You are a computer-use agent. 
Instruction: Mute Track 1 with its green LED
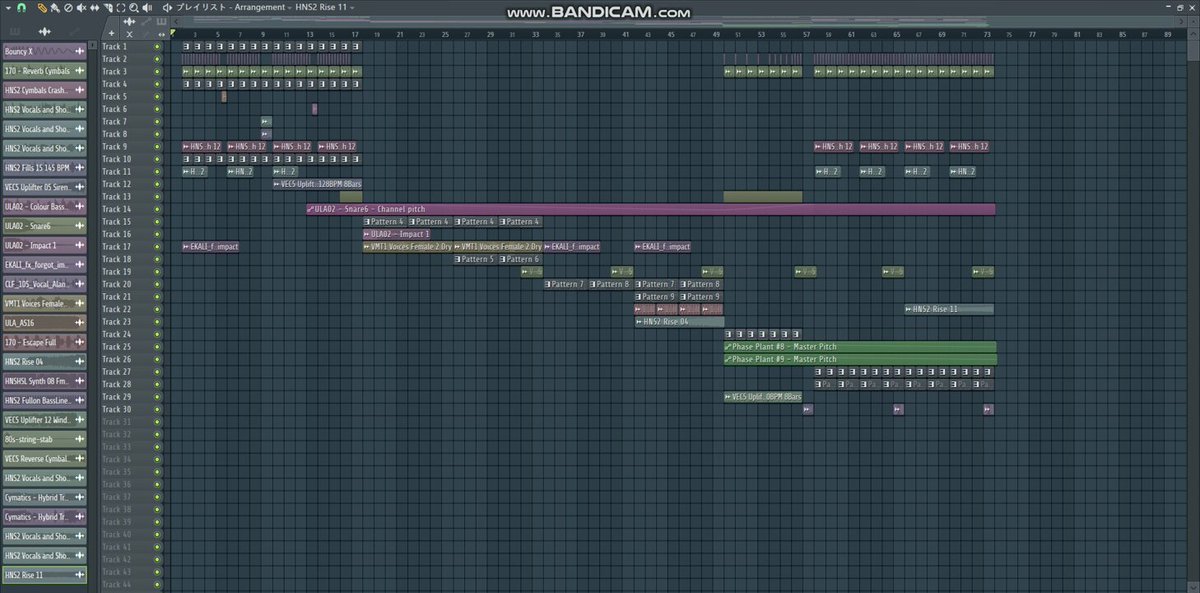pos(157,47)
